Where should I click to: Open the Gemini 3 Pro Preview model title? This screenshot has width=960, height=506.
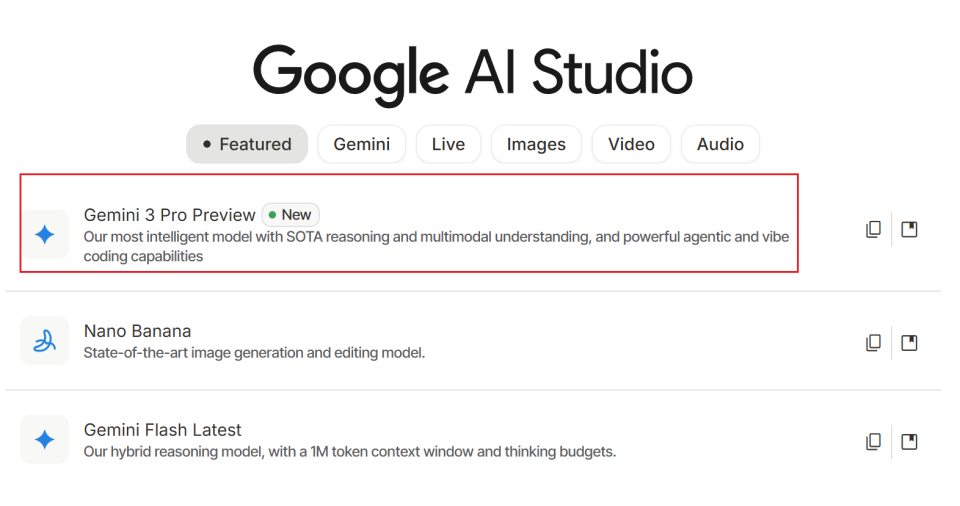pyautogui.click(x=170, y=215)
